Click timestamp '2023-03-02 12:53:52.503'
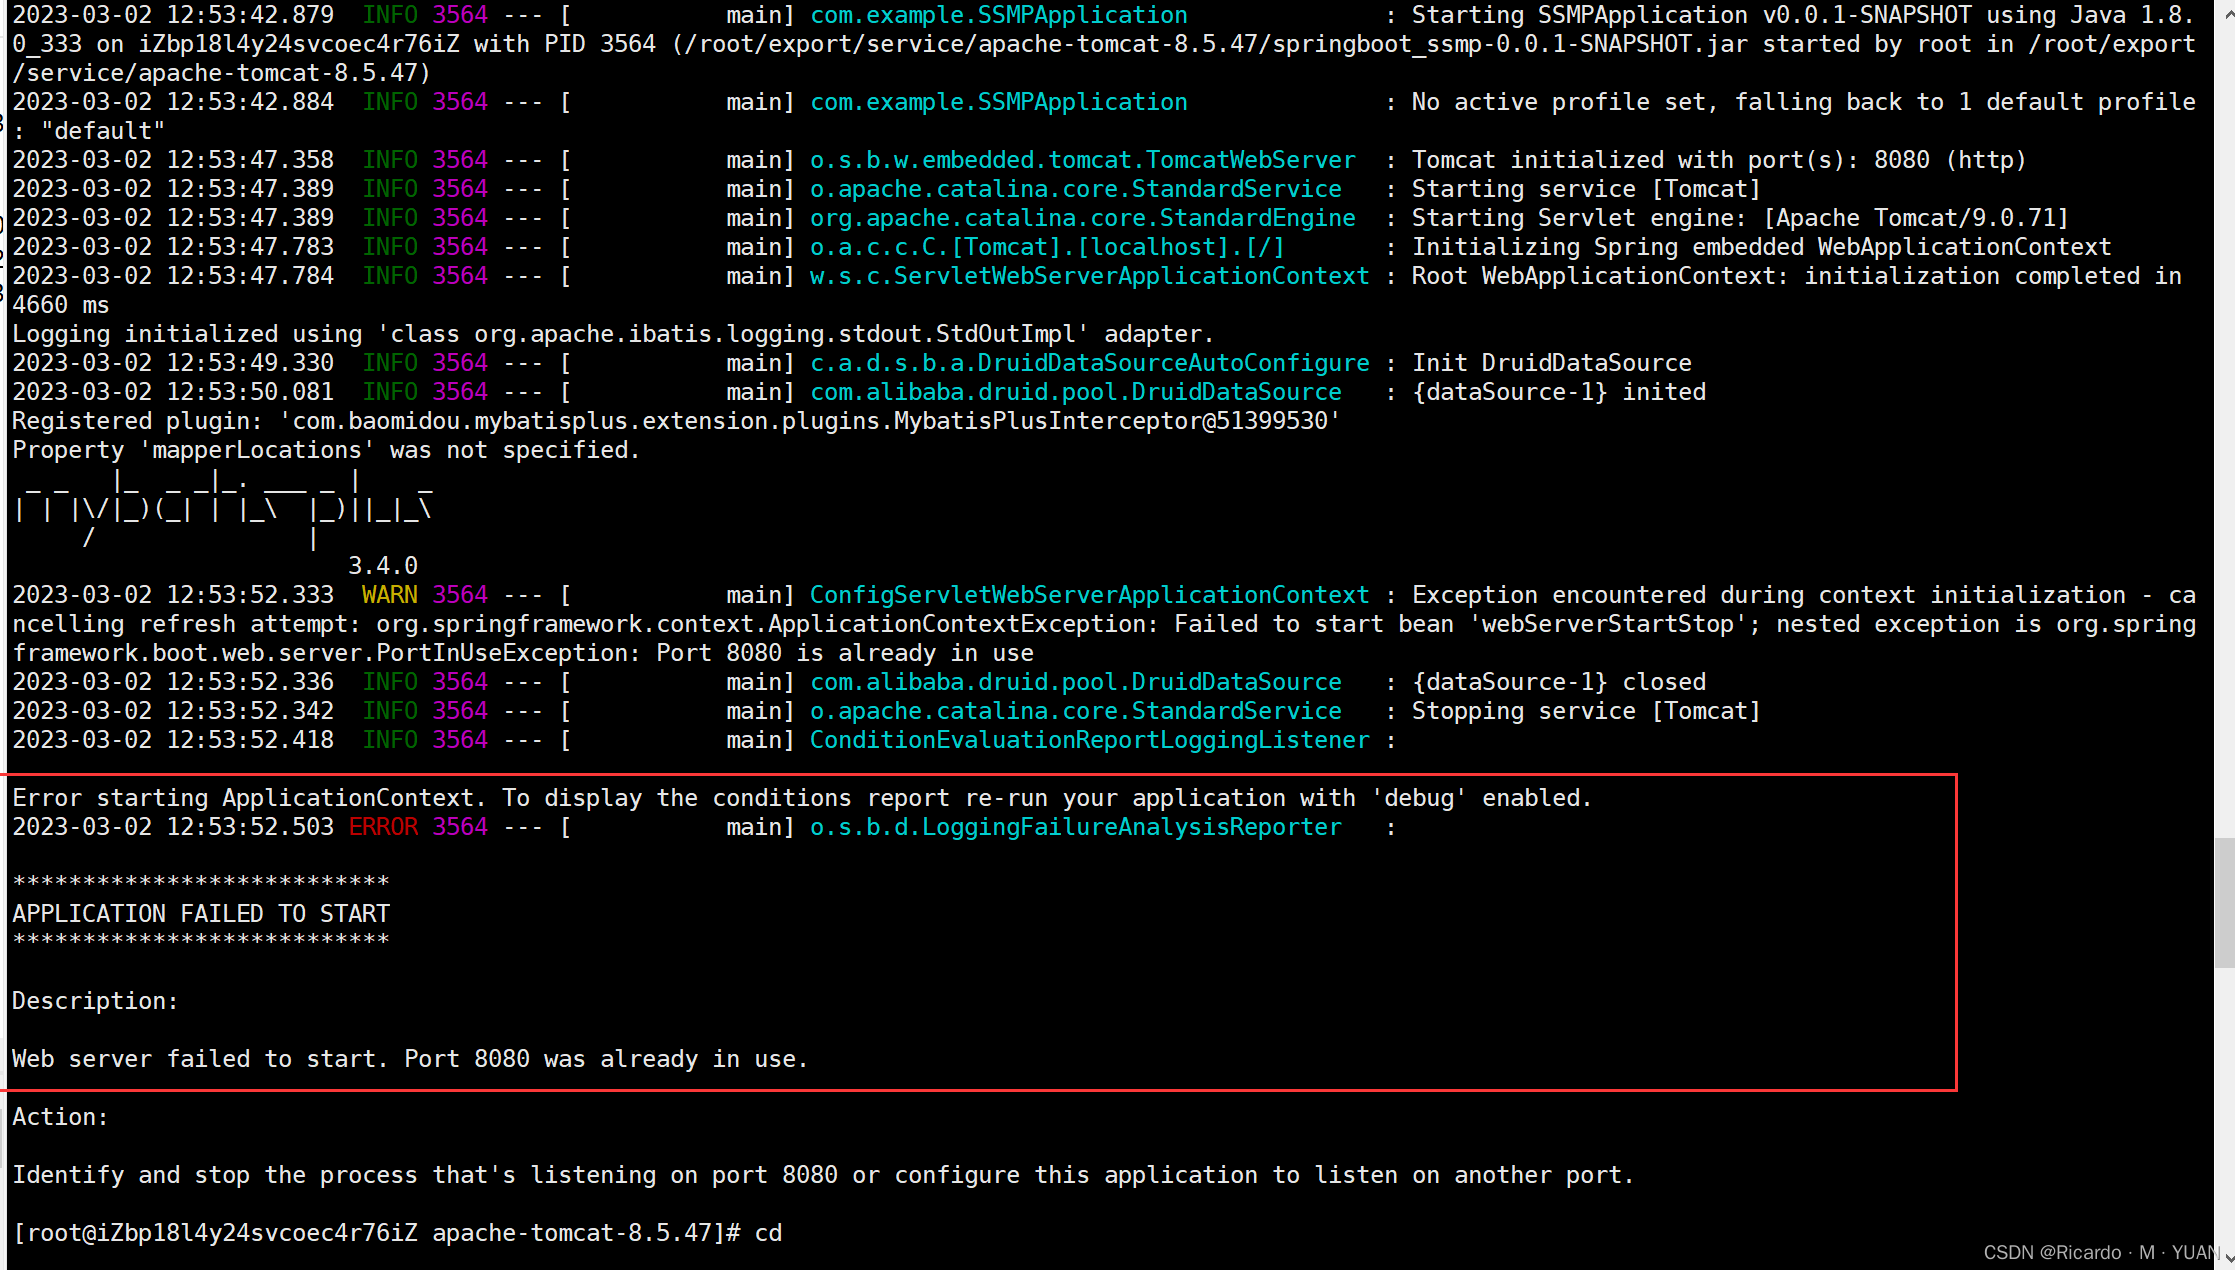This screenshot has width=2235, height=1270. 173,827
